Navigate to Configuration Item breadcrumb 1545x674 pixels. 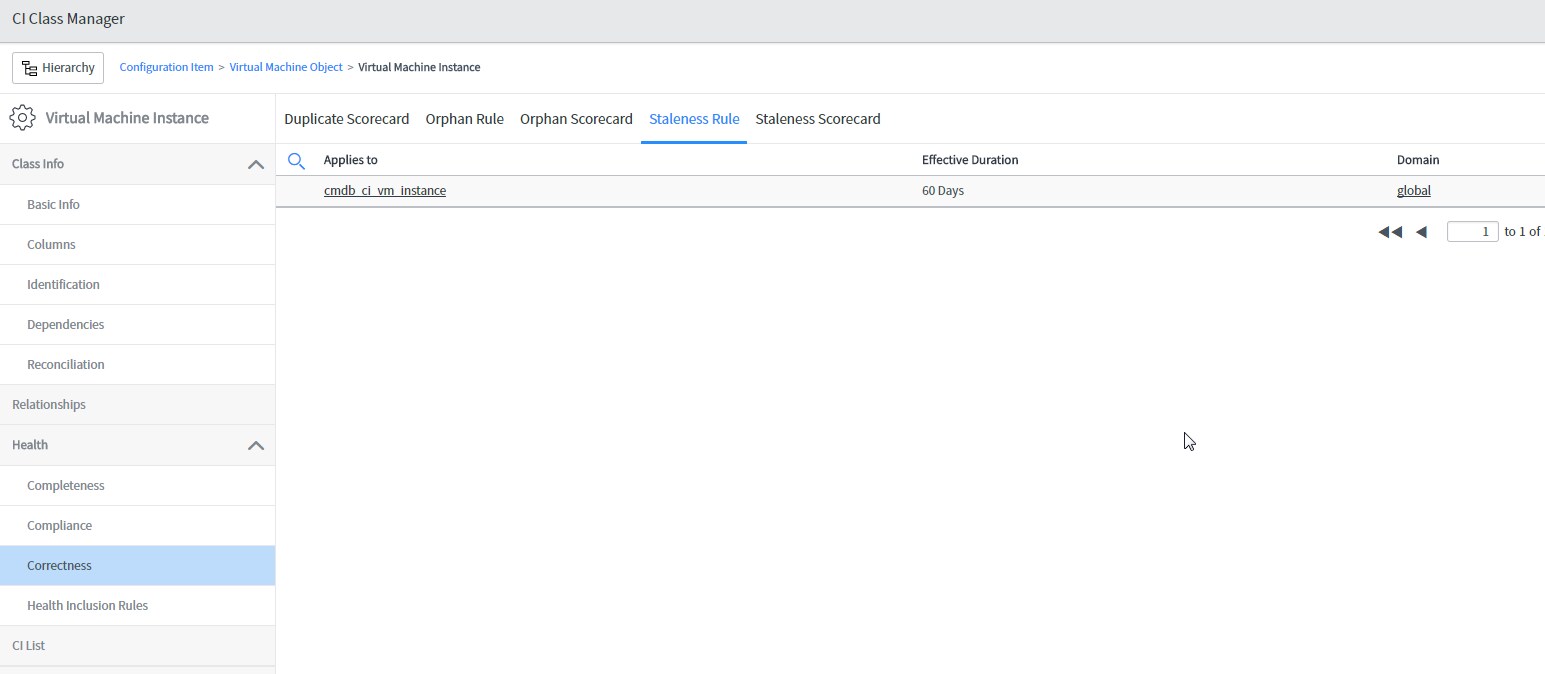pos(166,67)
